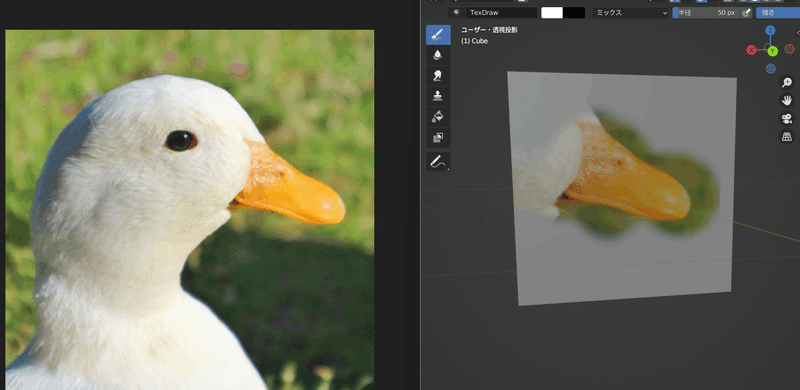Viewport: 800px width, 390px height.
Task: Select the Mask tool
Action: (438, 137)
